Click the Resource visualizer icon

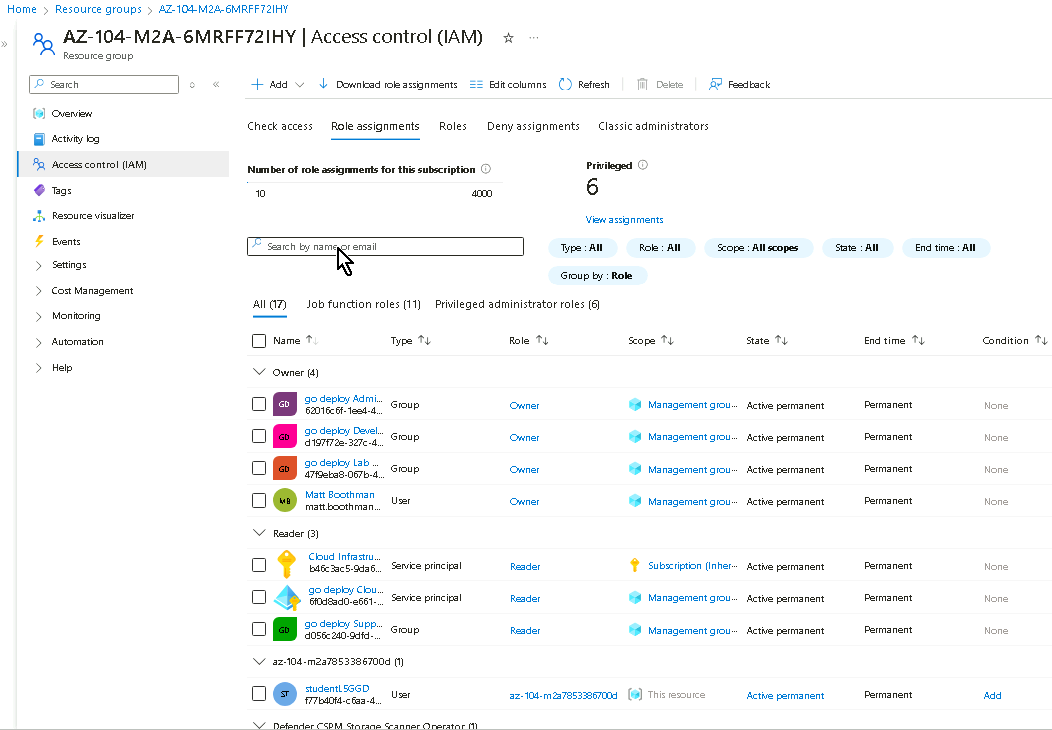[39, 216]
